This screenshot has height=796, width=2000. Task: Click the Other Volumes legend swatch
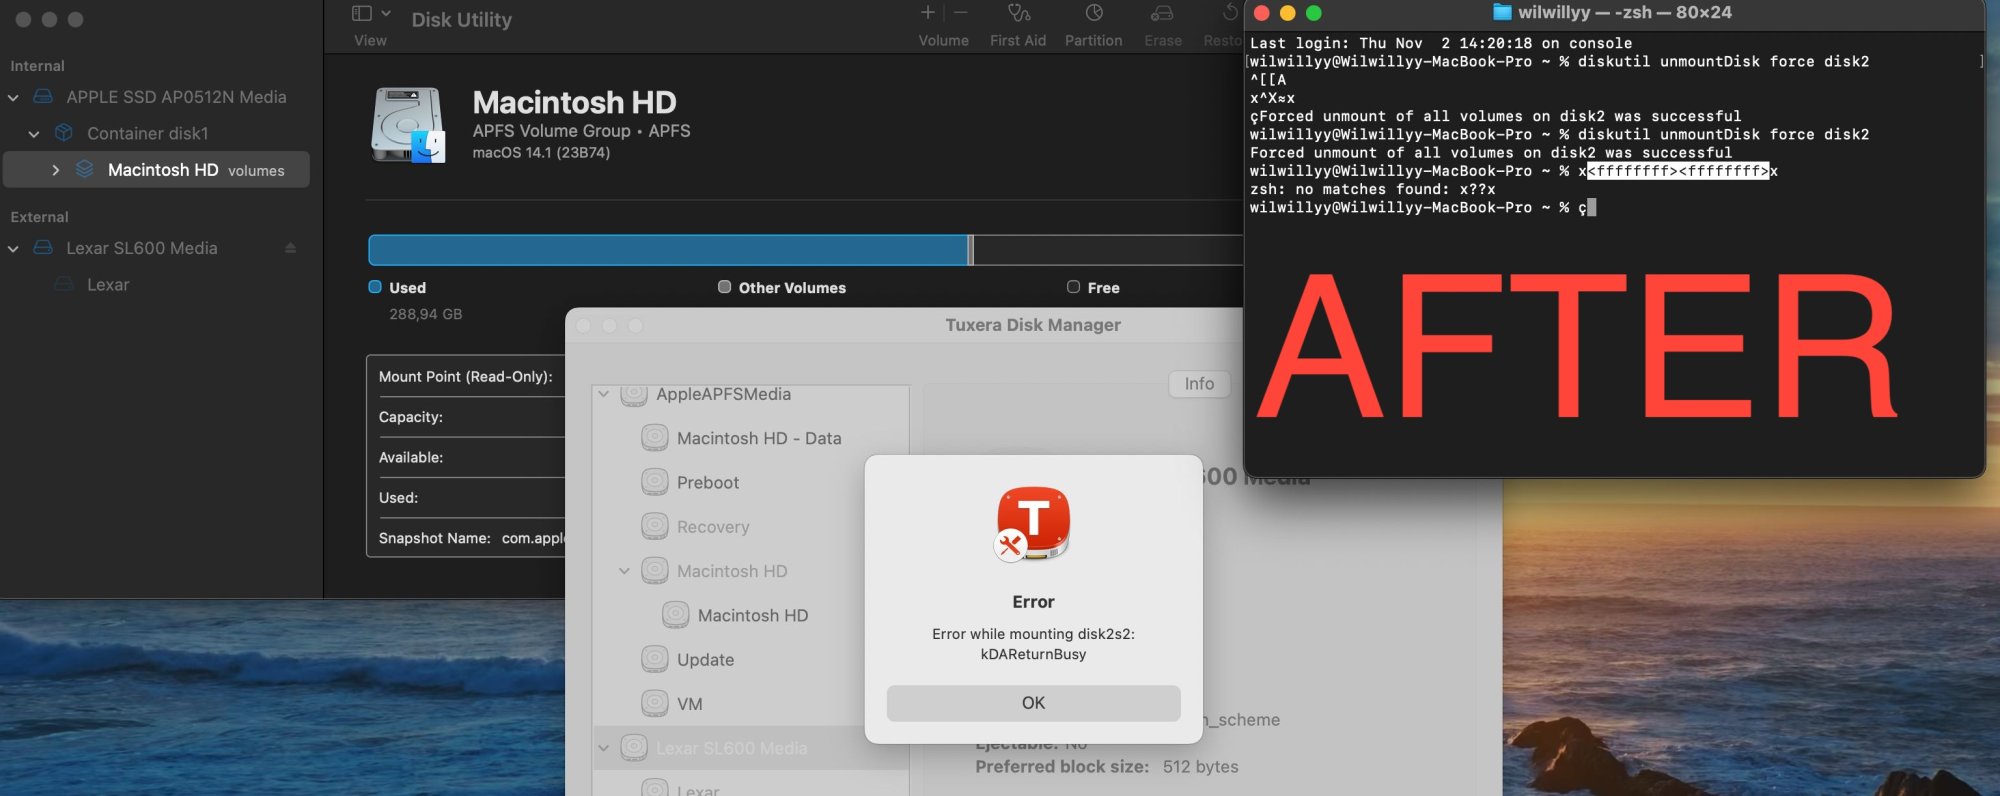724,287
